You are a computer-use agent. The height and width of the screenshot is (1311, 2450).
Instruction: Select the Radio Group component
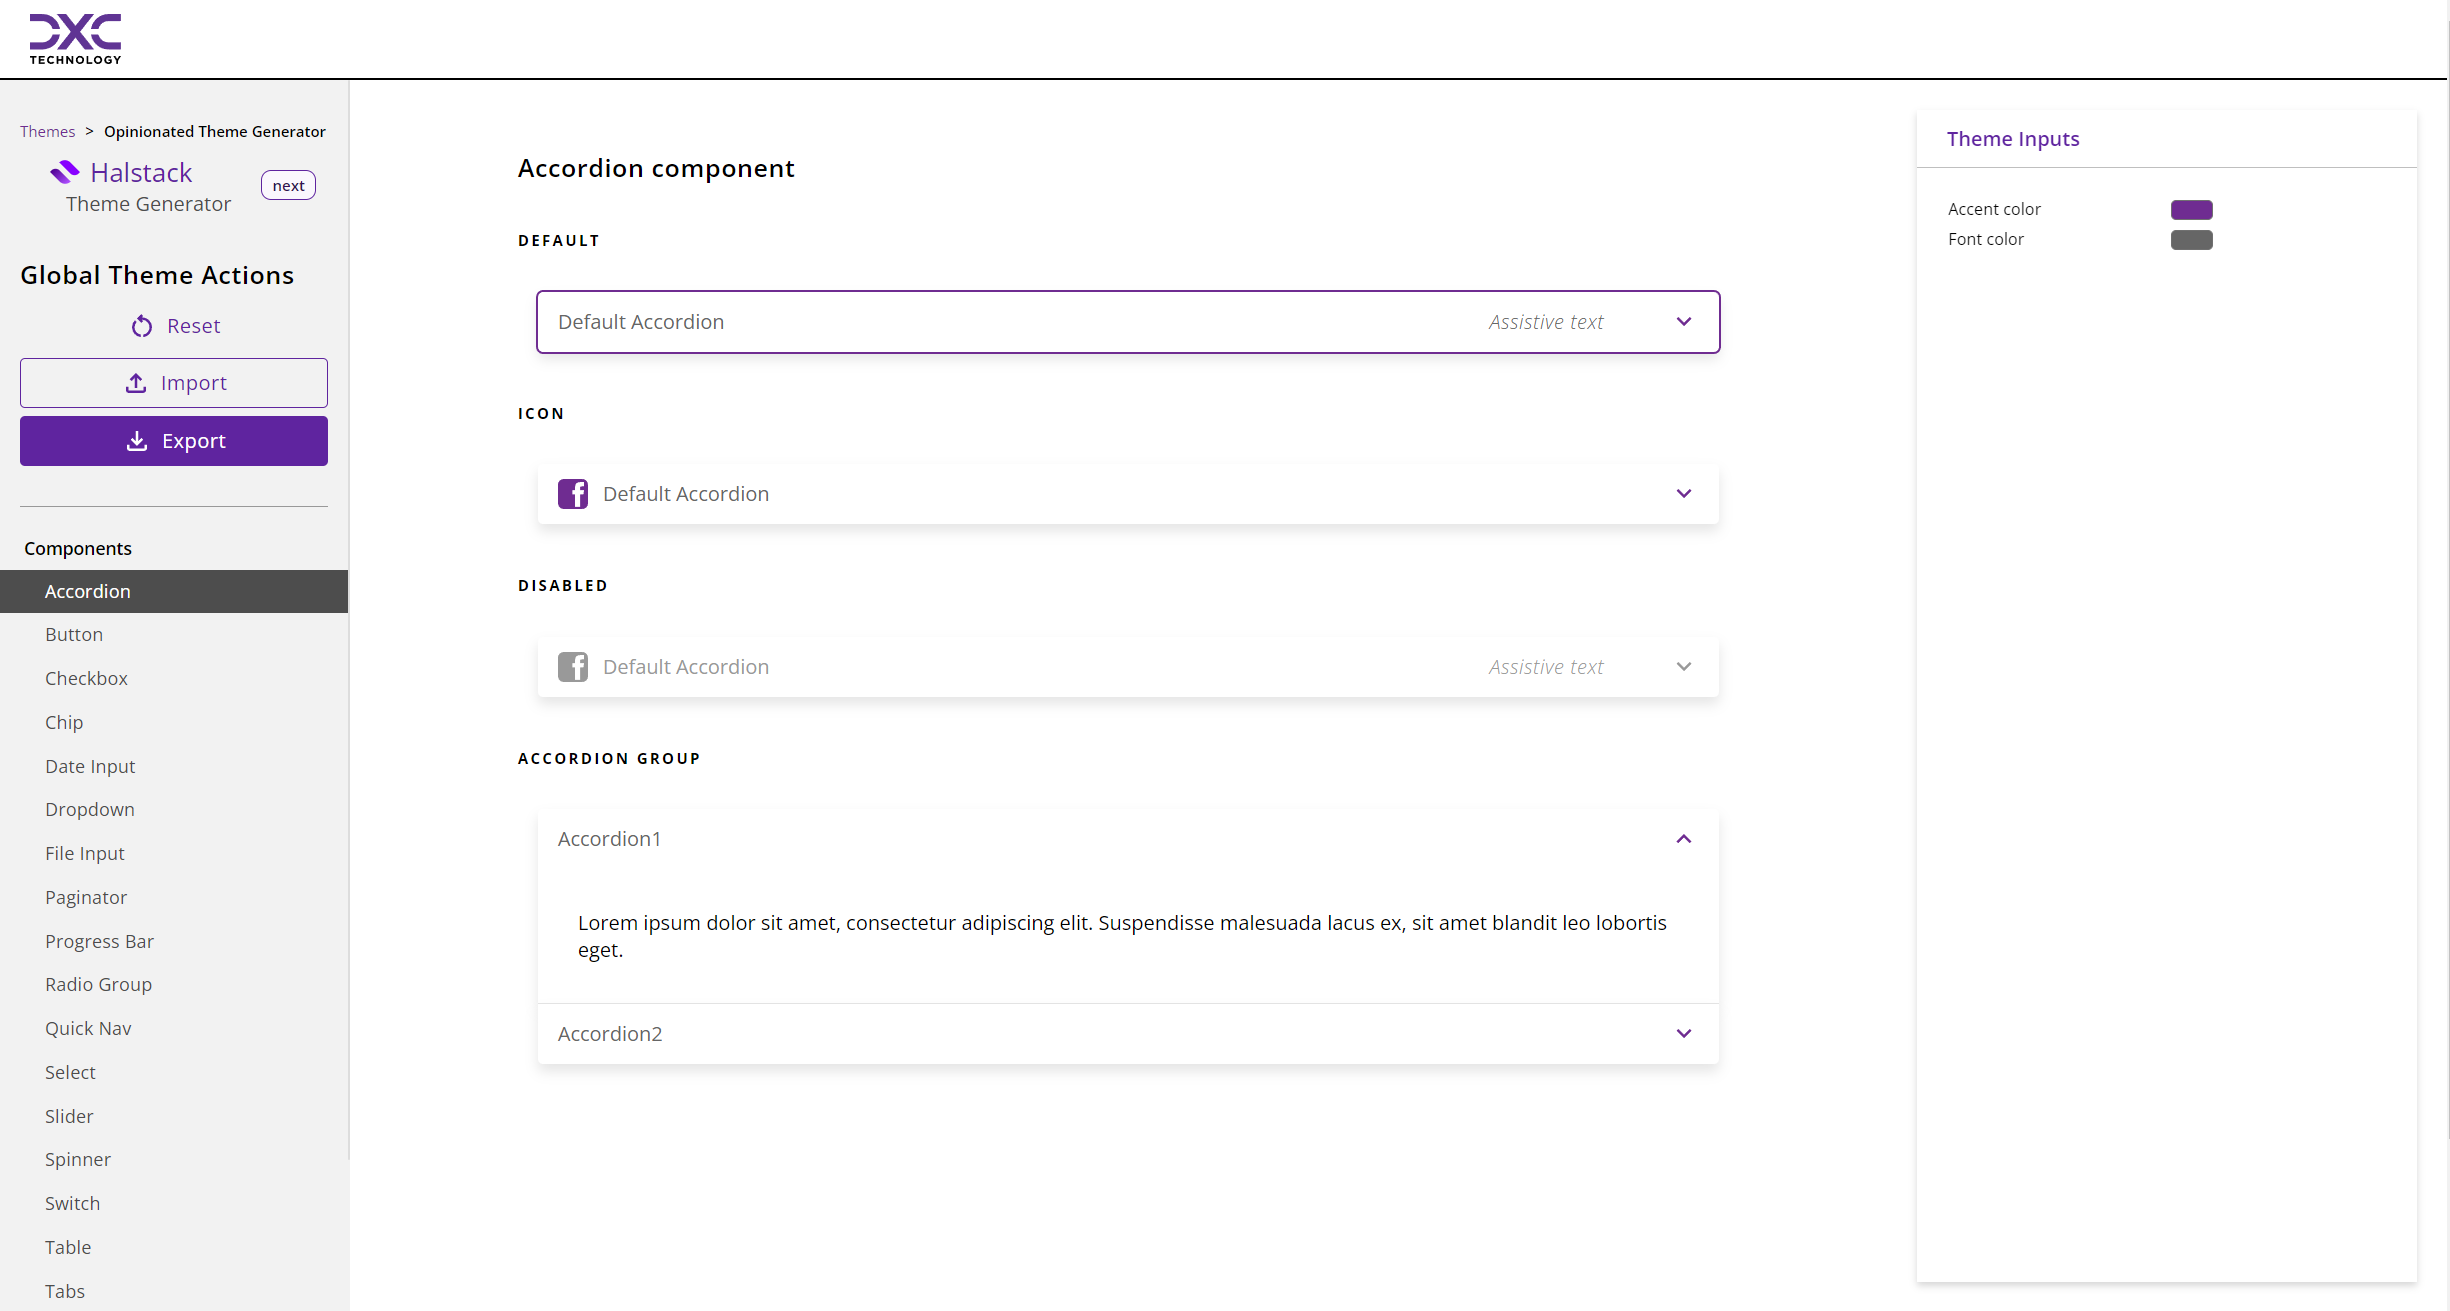pyautogui.click(x=99, y=984)
